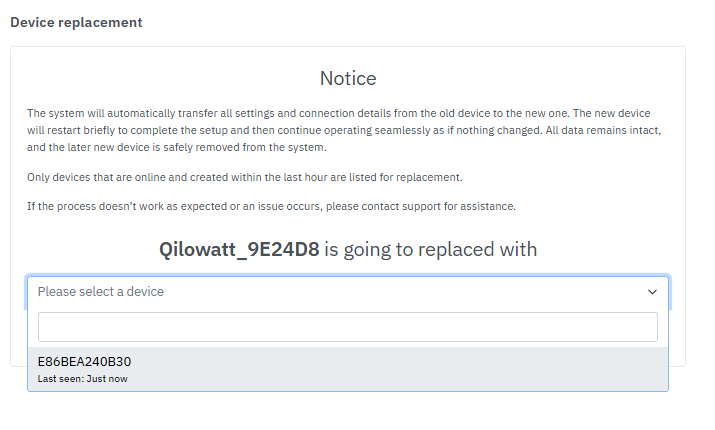Click the "Device replacement" page heading

[x=76, y=22]
